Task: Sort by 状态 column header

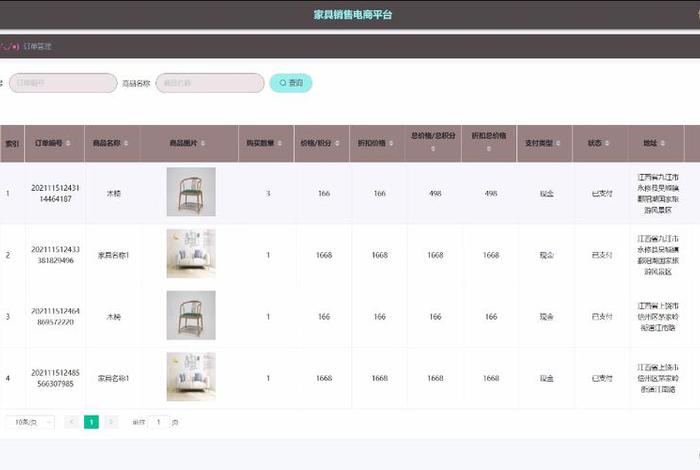Action: coord(600,143)
